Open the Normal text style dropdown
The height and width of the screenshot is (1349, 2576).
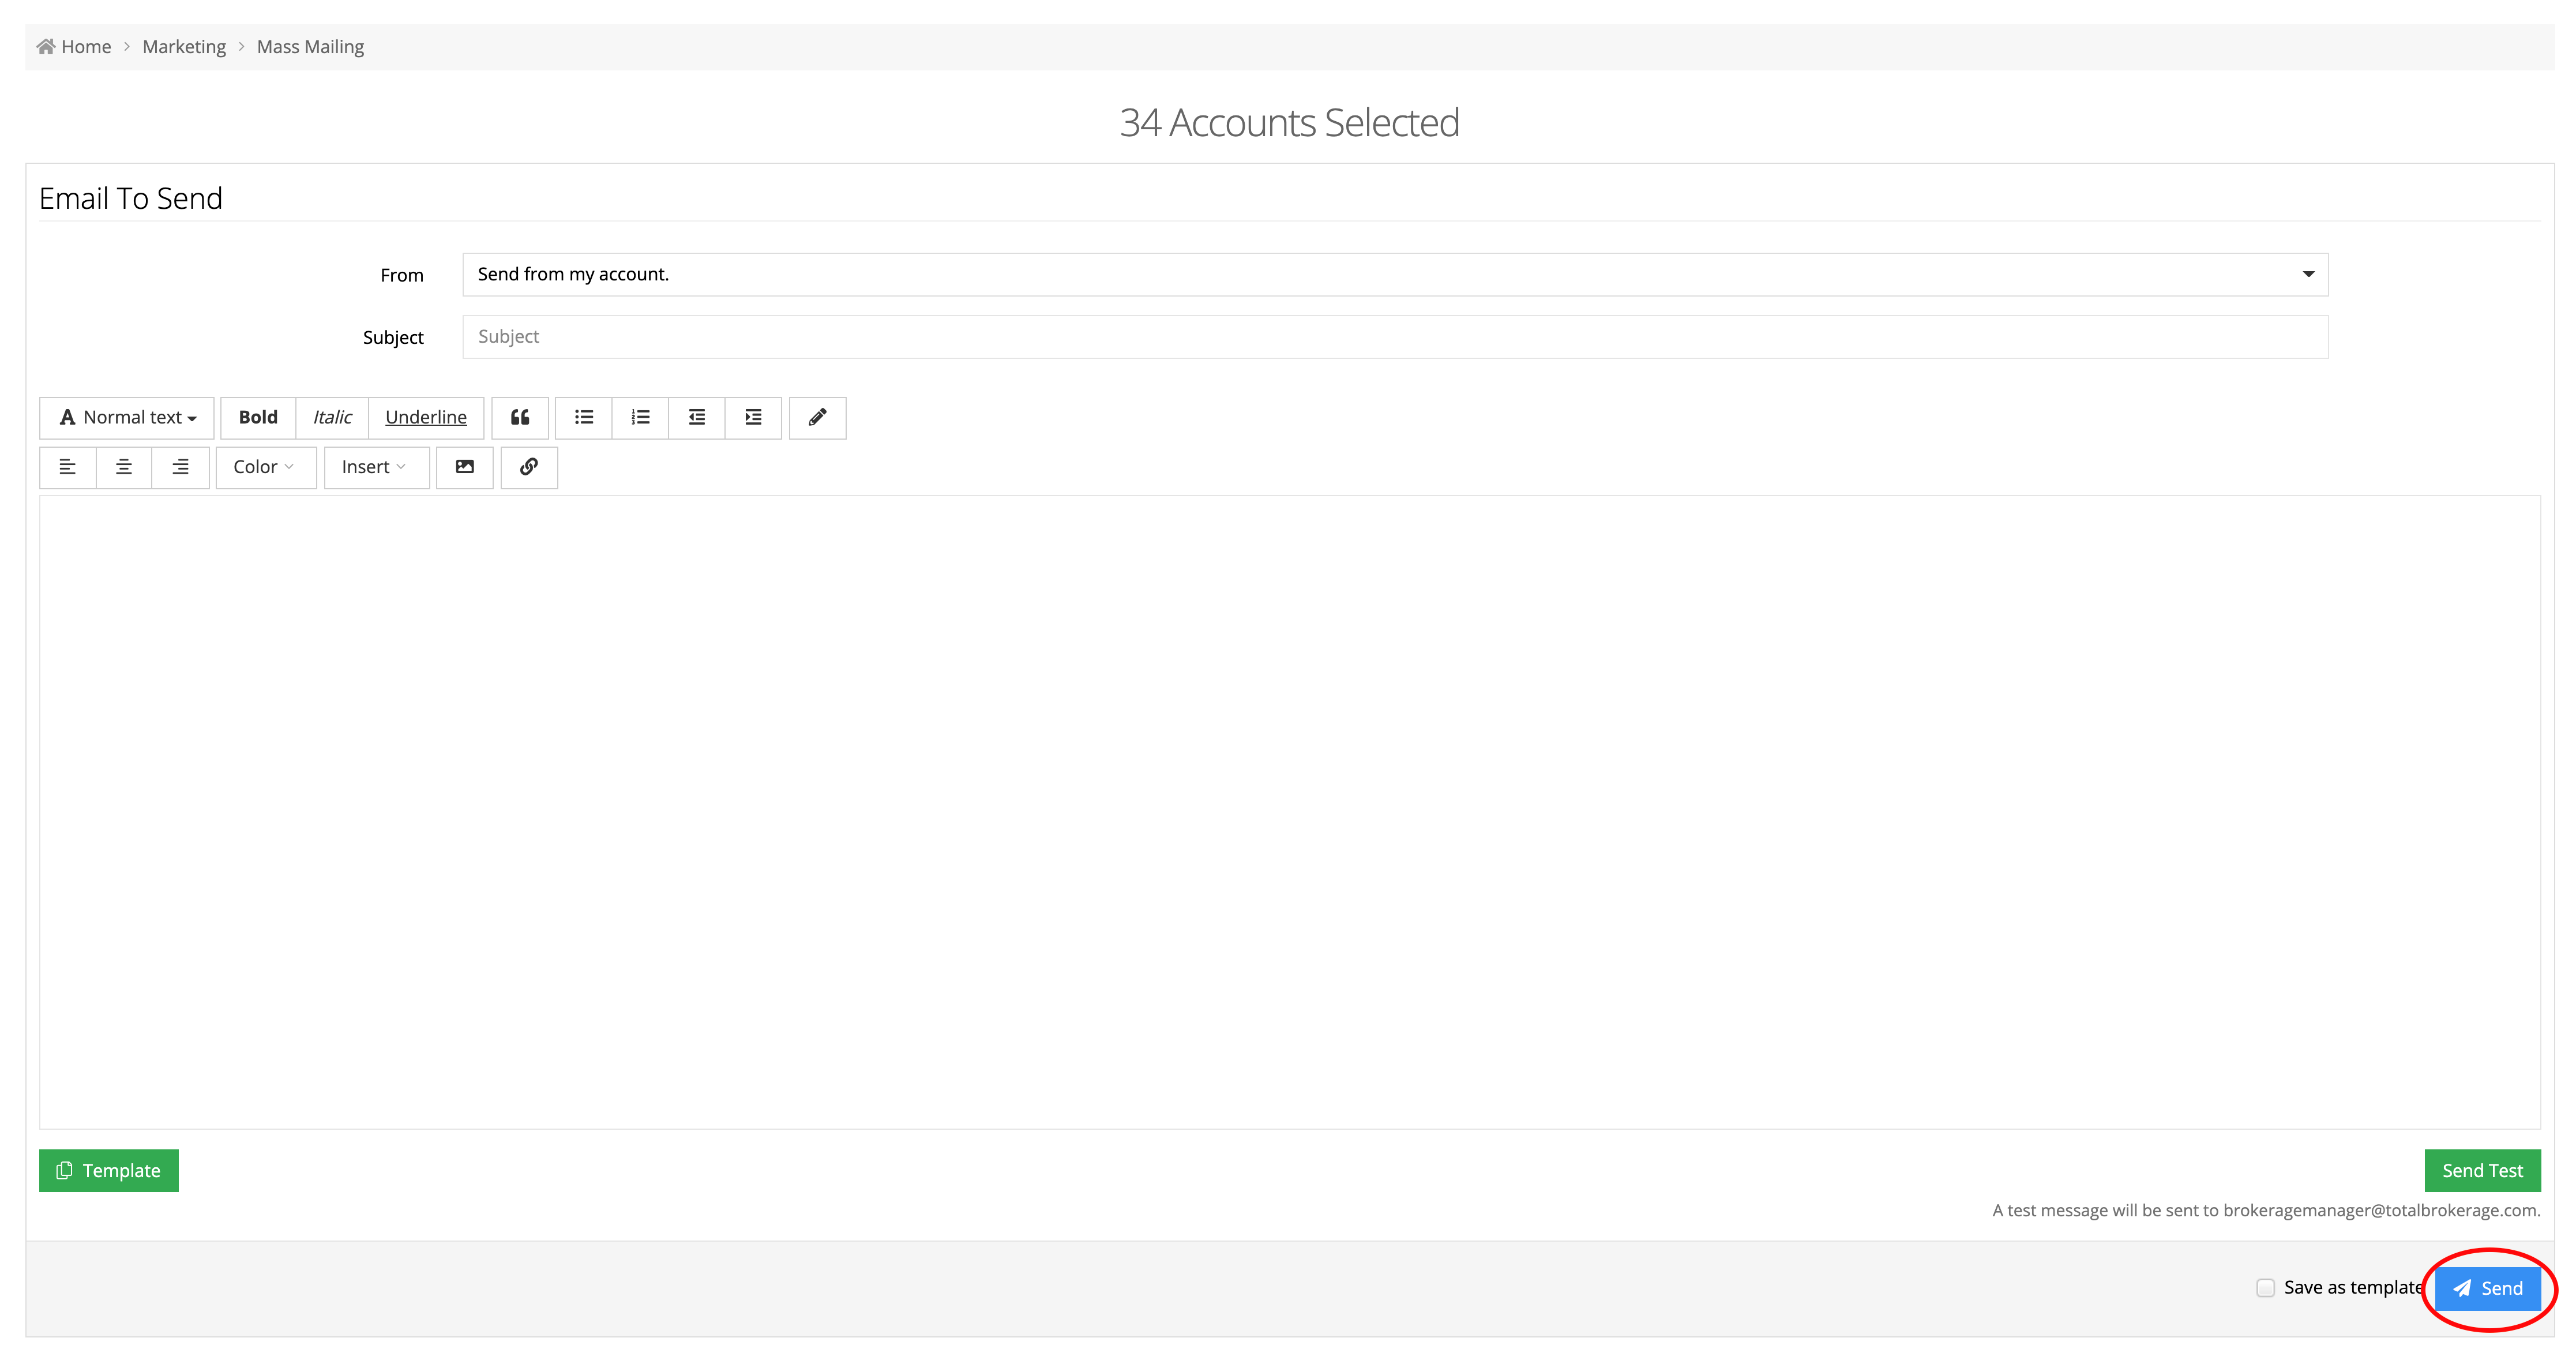pos(127,417)
